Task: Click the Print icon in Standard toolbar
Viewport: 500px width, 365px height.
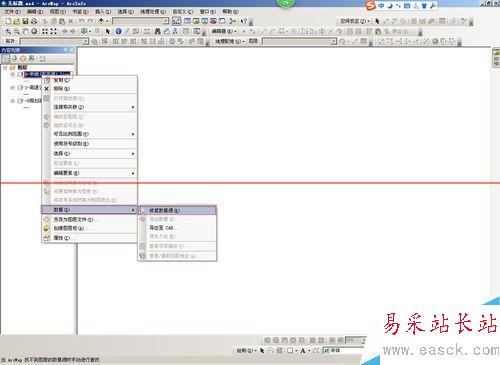Action: click(34, 21)
